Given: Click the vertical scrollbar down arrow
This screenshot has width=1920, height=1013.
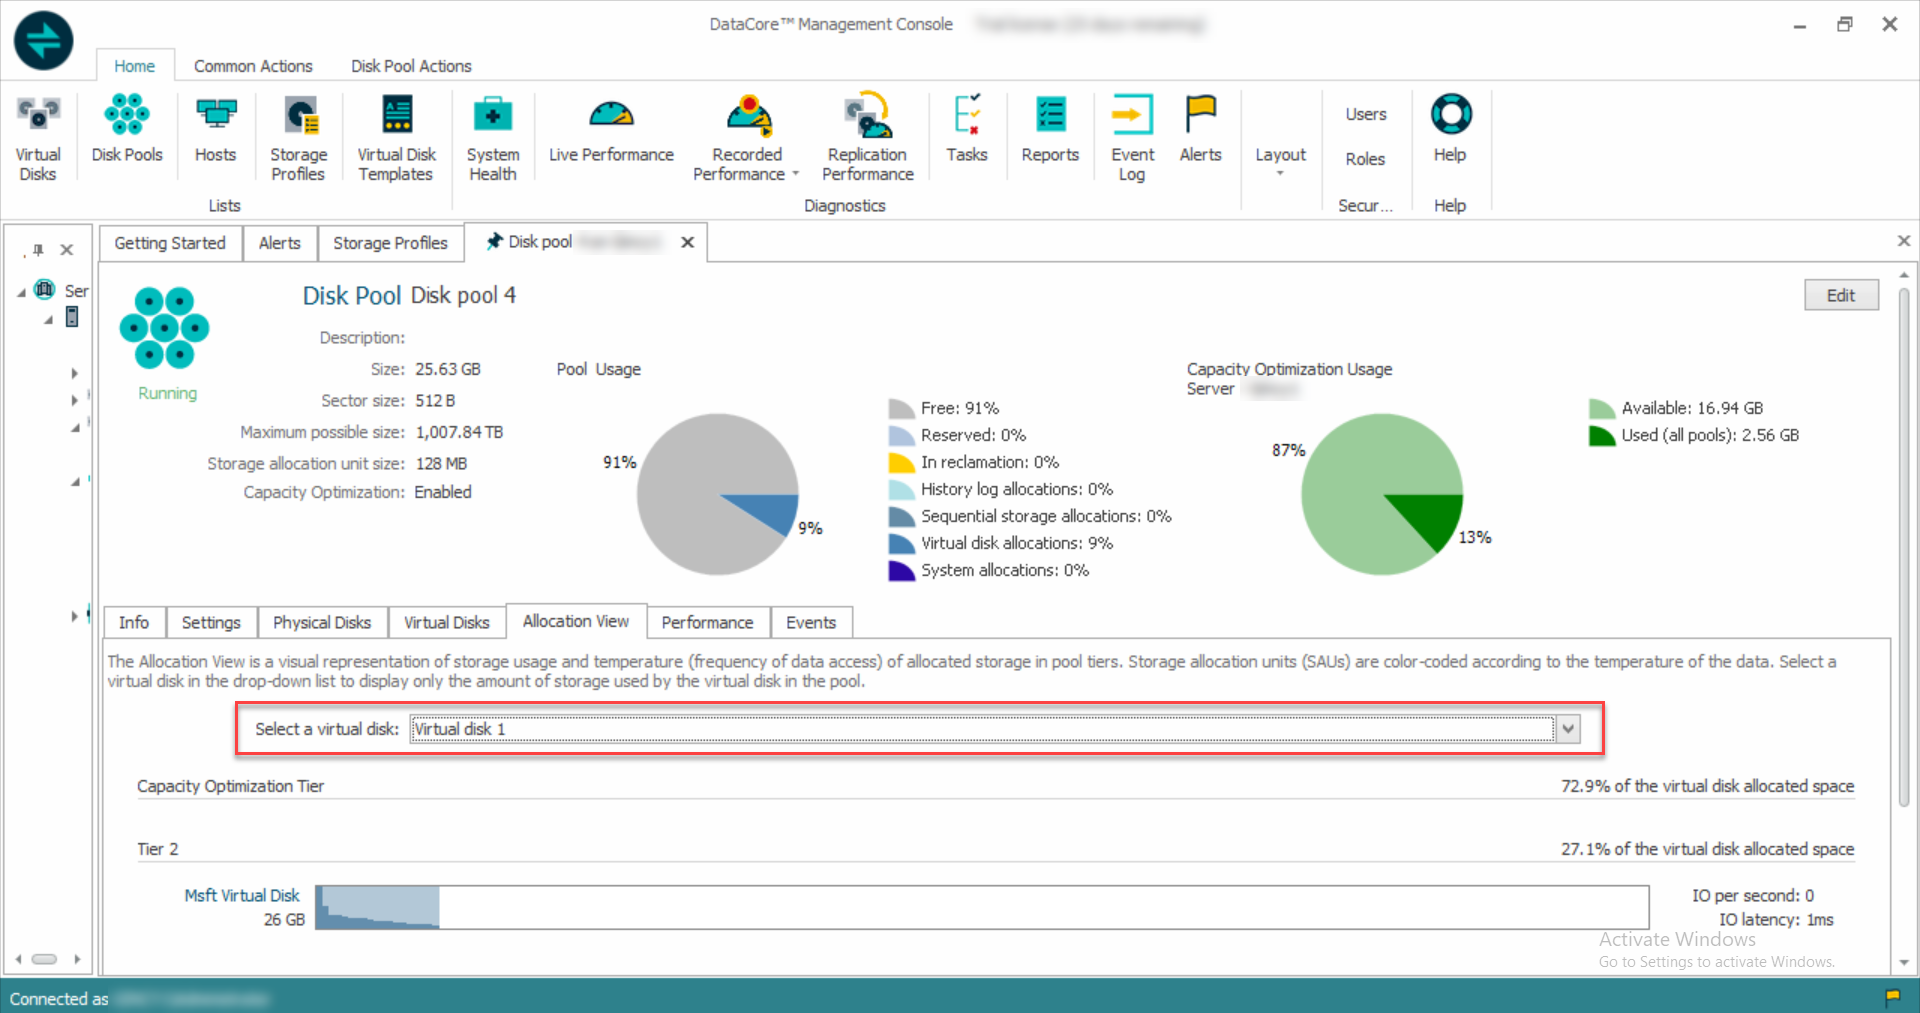Looking at the screenshot, I should (1904, 962).
